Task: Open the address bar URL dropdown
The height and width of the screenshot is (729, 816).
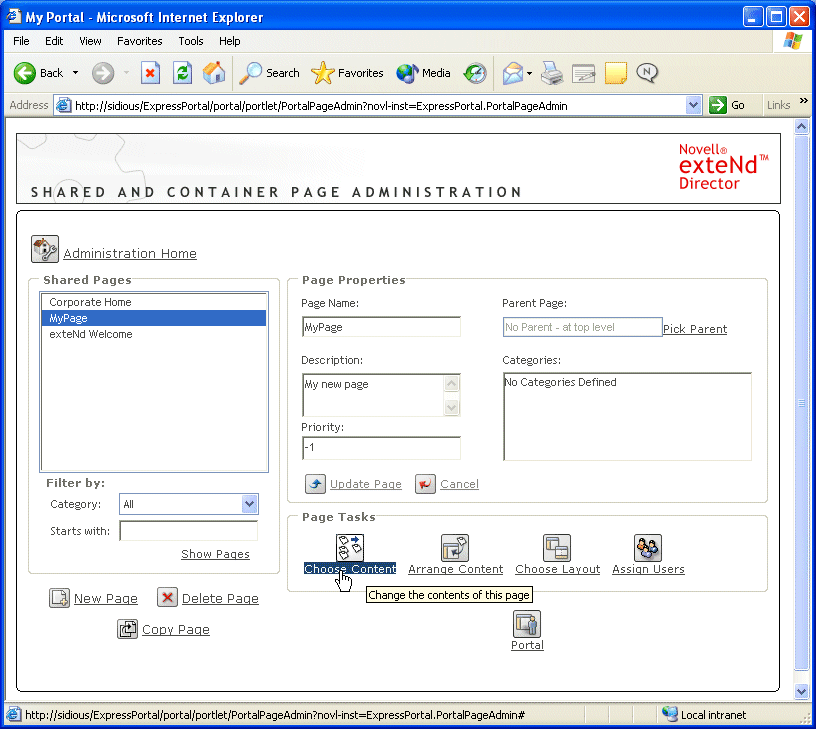Action: coord(694,105)
